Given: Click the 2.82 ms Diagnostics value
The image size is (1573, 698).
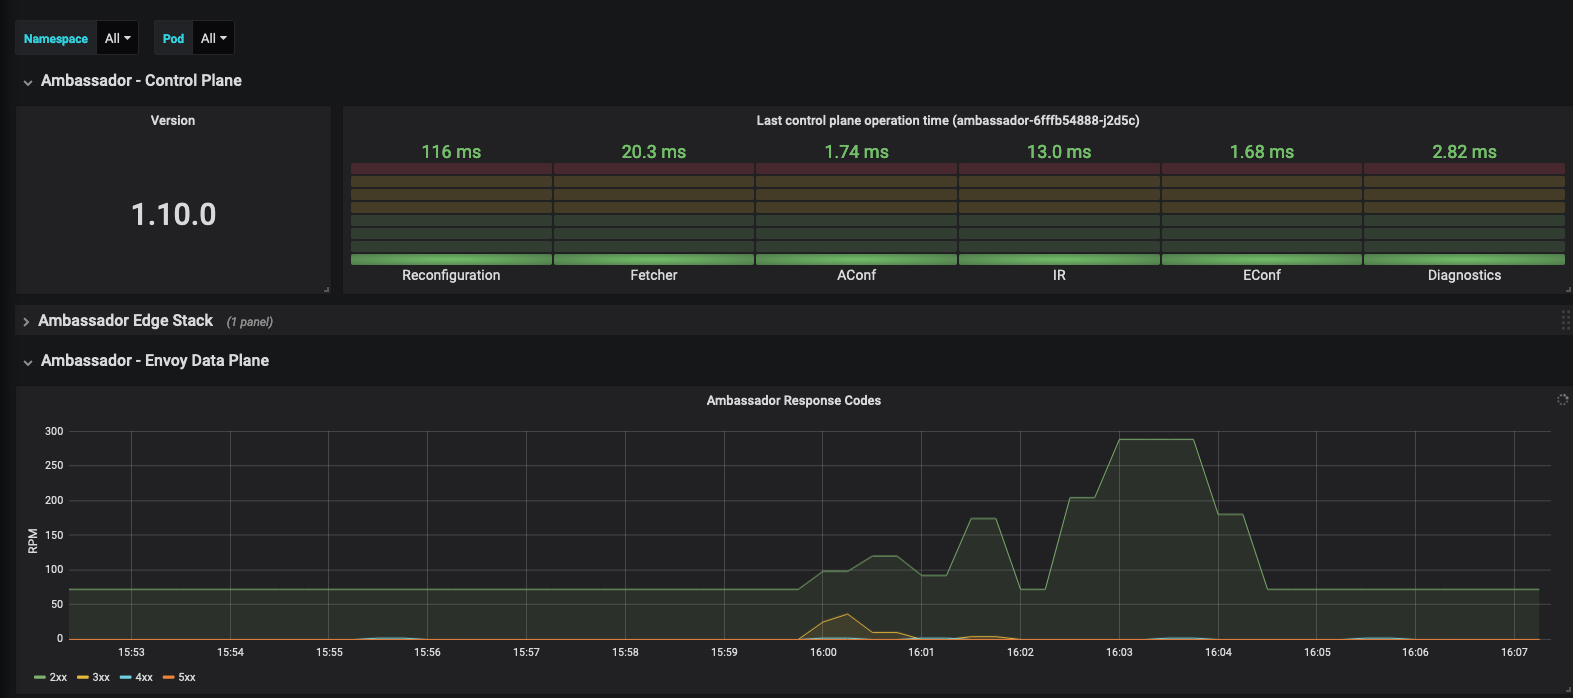Looking at the screenshot, I should [1464, 152].
